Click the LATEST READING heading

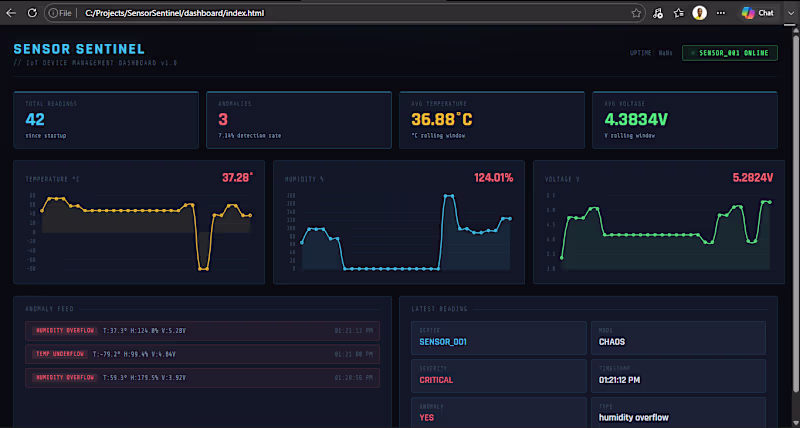[439, 309]
